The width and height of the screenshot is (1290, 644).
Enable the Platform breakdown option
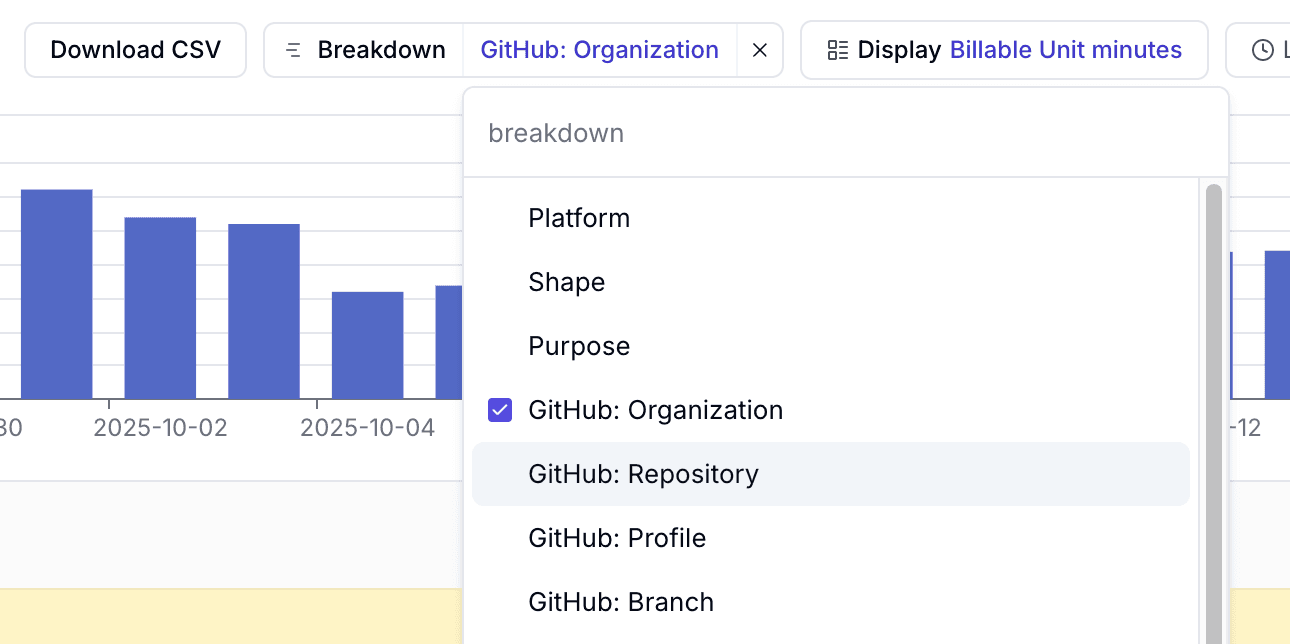(x=579, y=218)
